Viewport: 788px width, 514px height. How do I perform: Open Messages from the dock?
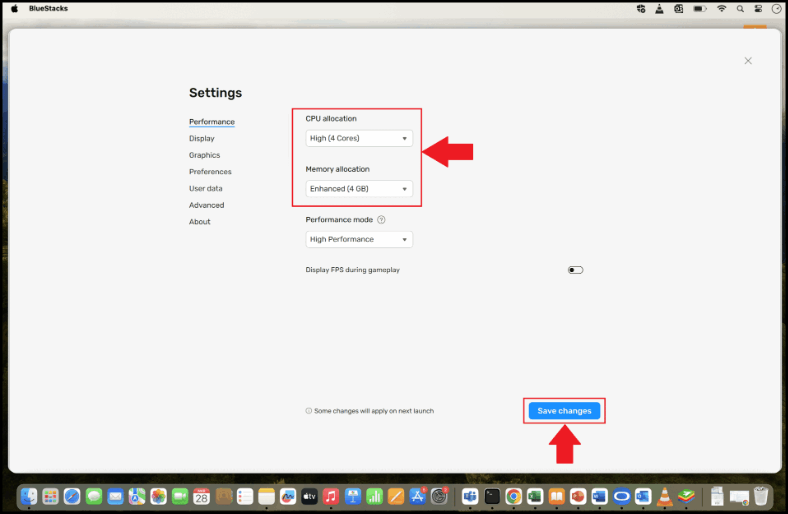[x=94, y=497]
